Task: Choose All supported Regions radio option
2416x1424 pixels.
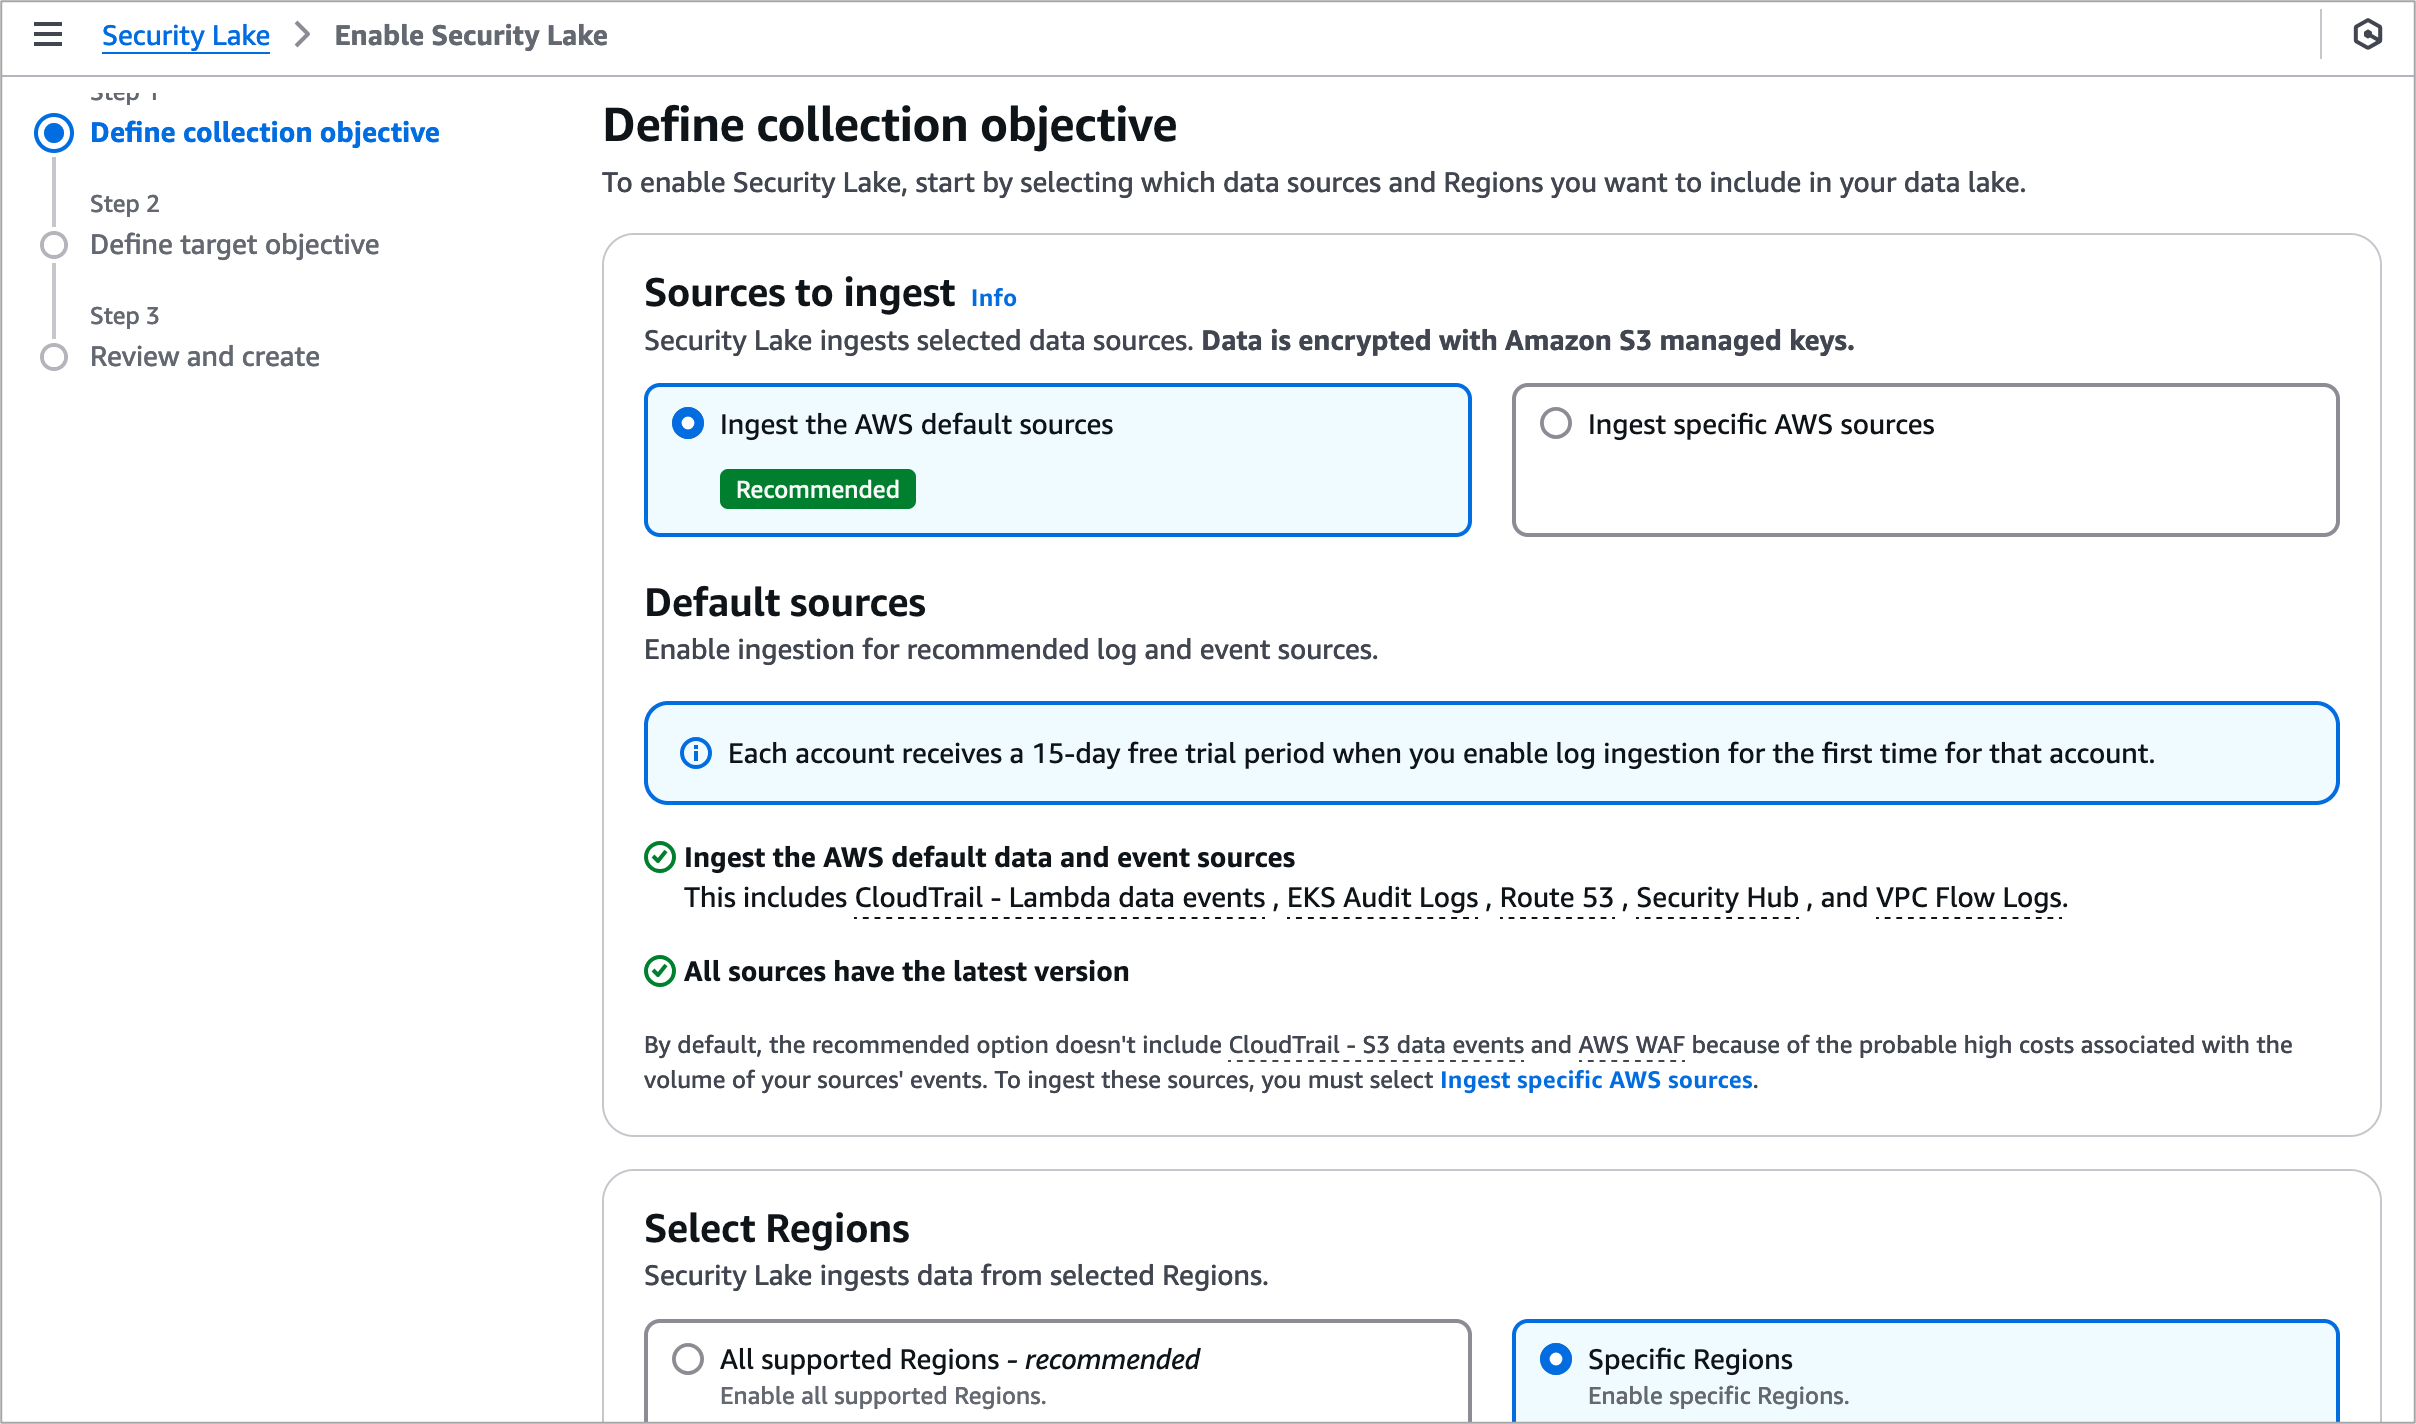Action: pos(688,1359)
